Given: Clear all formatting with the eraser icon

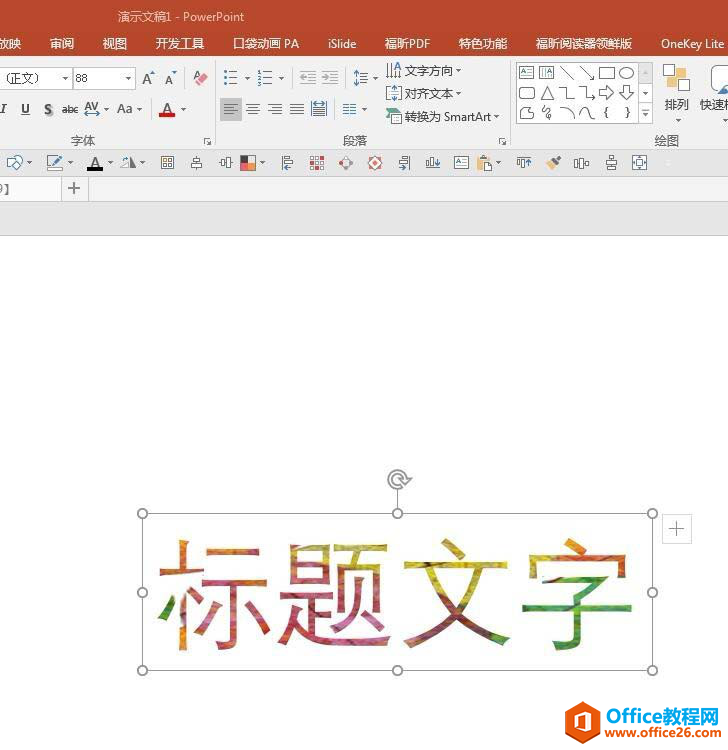Looking at the screenshot, I should (x=200, y=78).
